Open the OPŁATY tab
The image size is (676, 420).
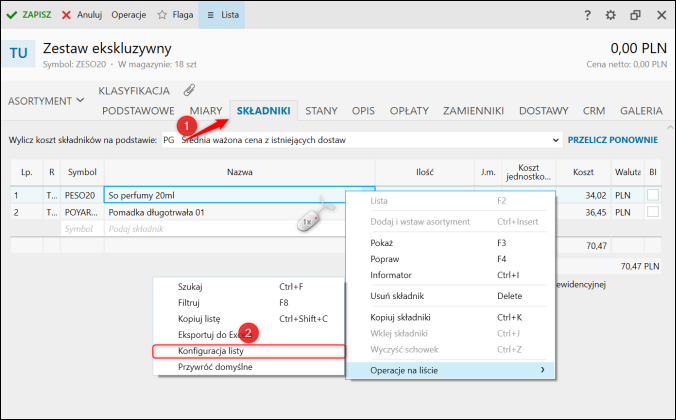coord(409,111)
